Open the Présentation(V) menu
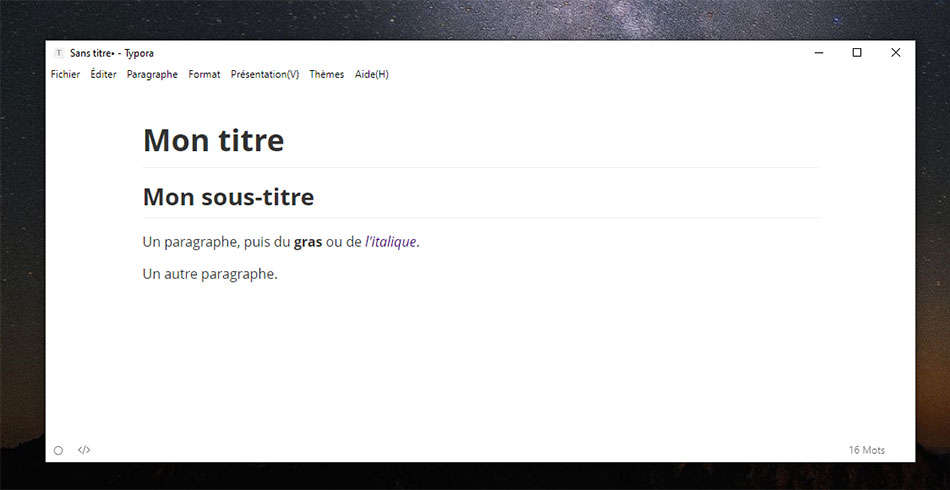Viewport: 950px width, 490px height. point(264,74)
